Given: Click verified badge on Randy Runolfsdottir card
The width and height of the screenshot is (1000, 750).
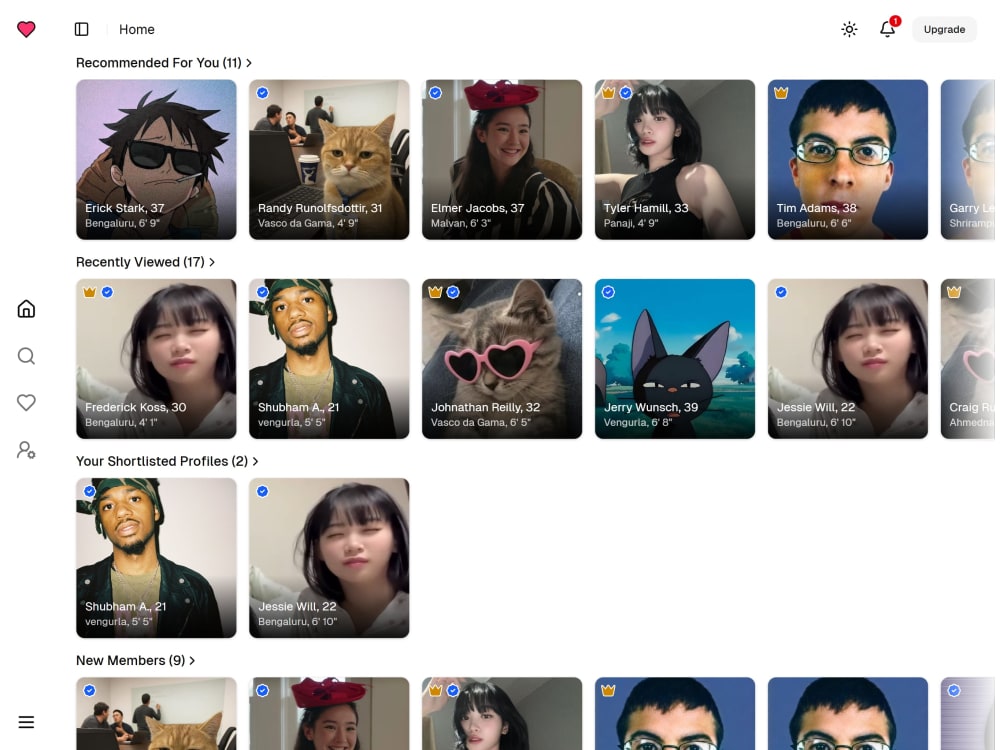Looking at the screenshot, I should [x=263, y=93].
